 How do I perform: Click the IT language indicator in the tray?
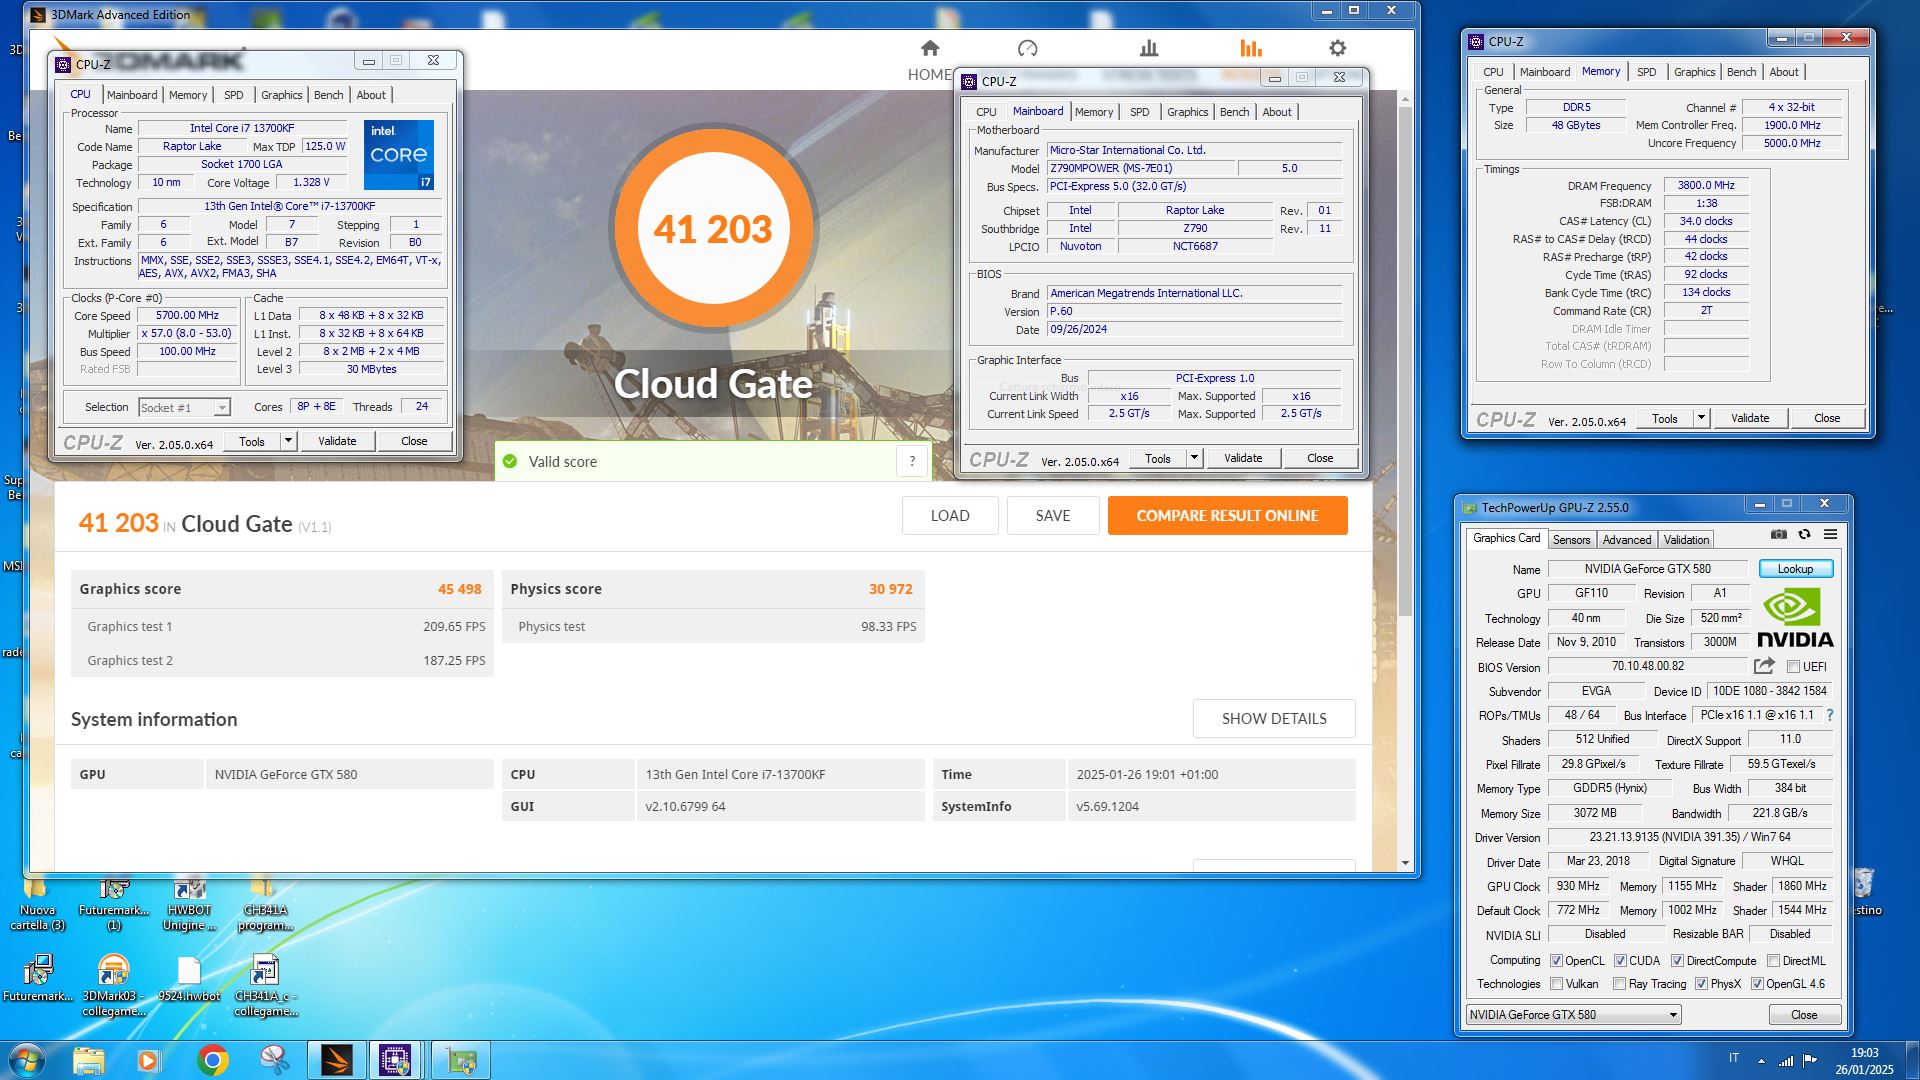1733,1058
